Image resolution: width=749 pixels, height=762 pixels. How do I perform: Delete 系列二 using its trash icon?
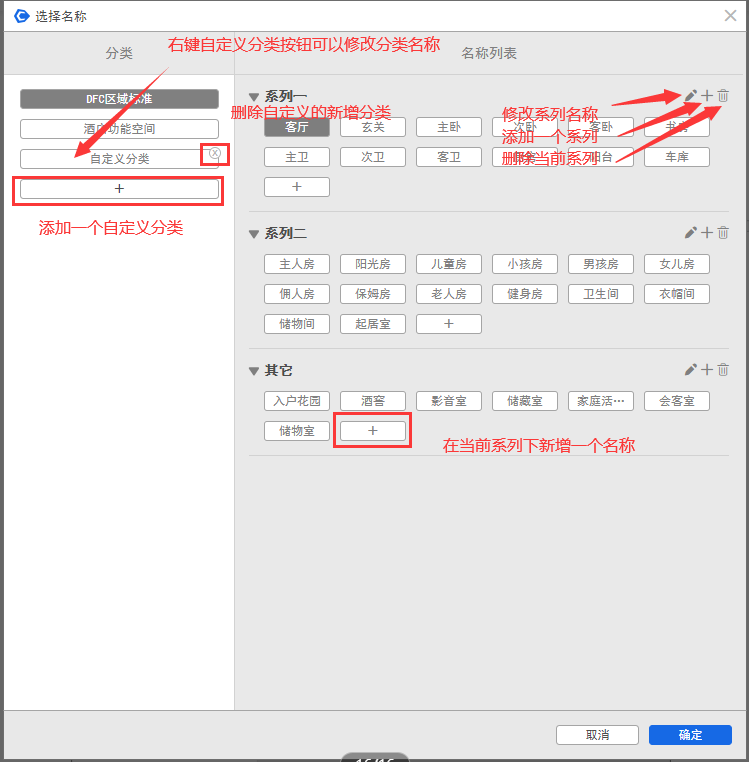[x=723, y=232]
